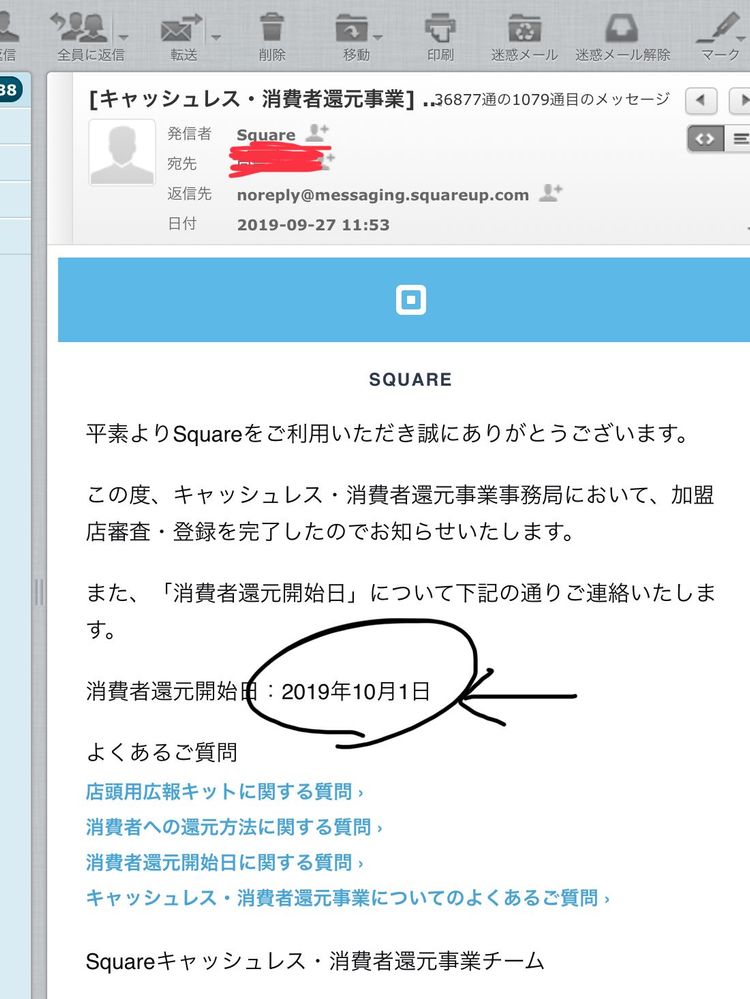Click the sender's avatar thumbnail
This screenshot has width=750, height=999.
[x=122, y=153]
